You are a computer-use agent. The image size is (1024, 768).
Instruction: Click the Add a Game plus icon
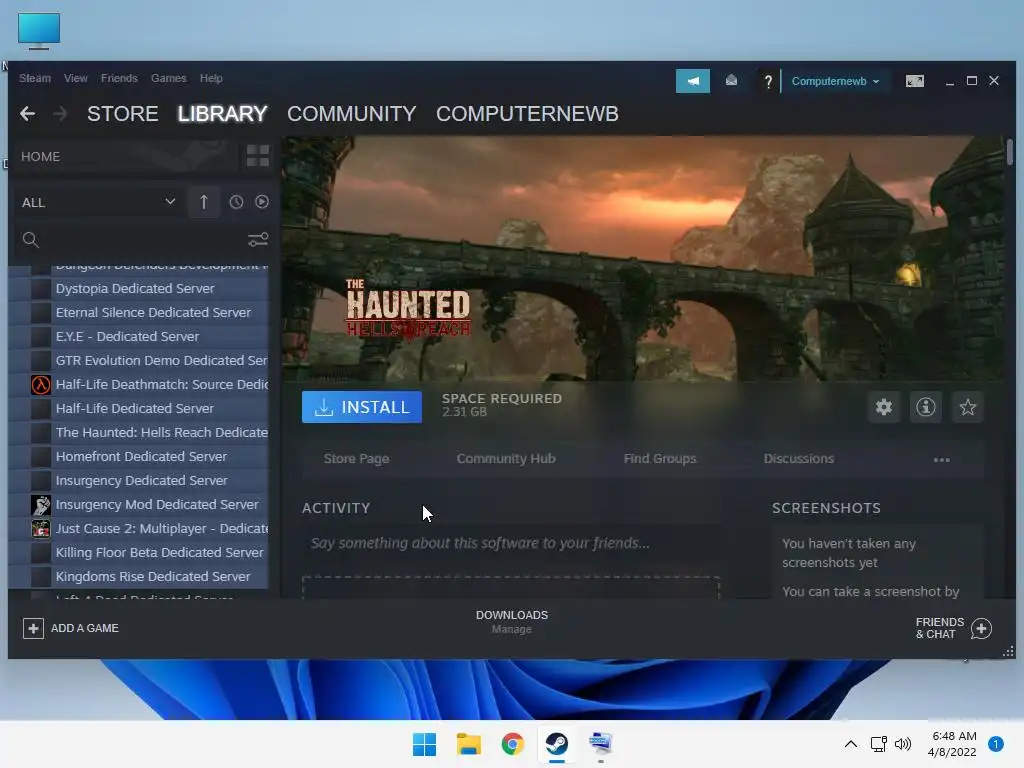[33, 628]
